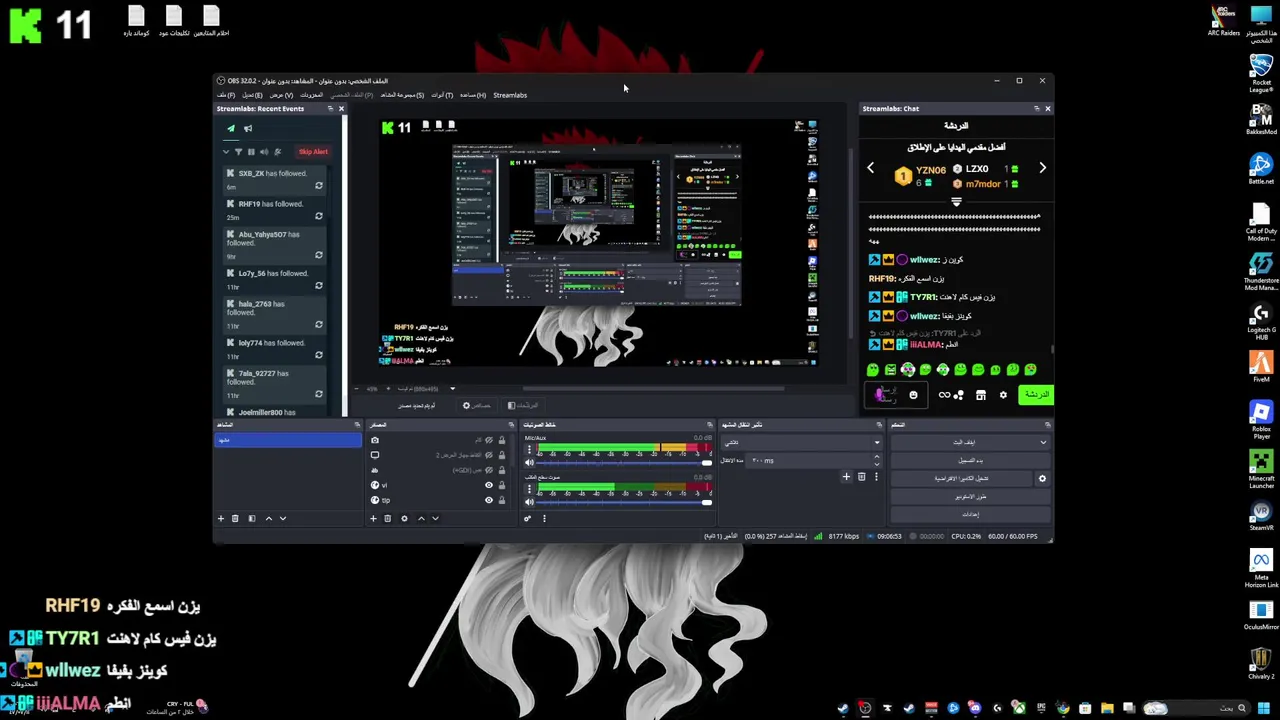
Task: Open the stop streaming button dropdown arrow
Action: tap(1043, 442)
